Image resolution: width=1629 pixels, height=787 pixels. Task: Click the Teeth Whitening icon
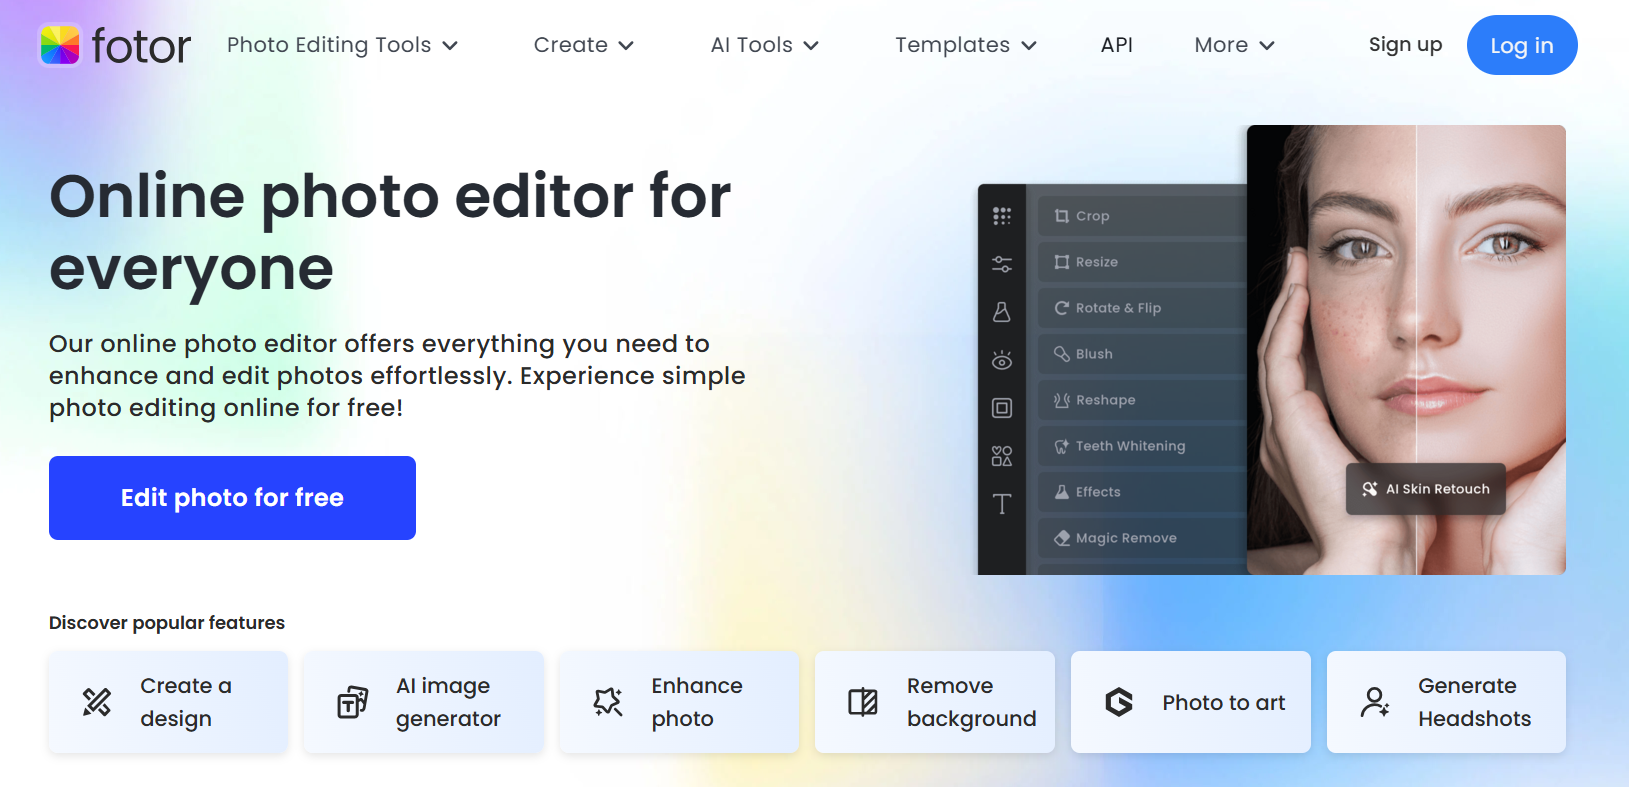click(x=1062, y=446)
